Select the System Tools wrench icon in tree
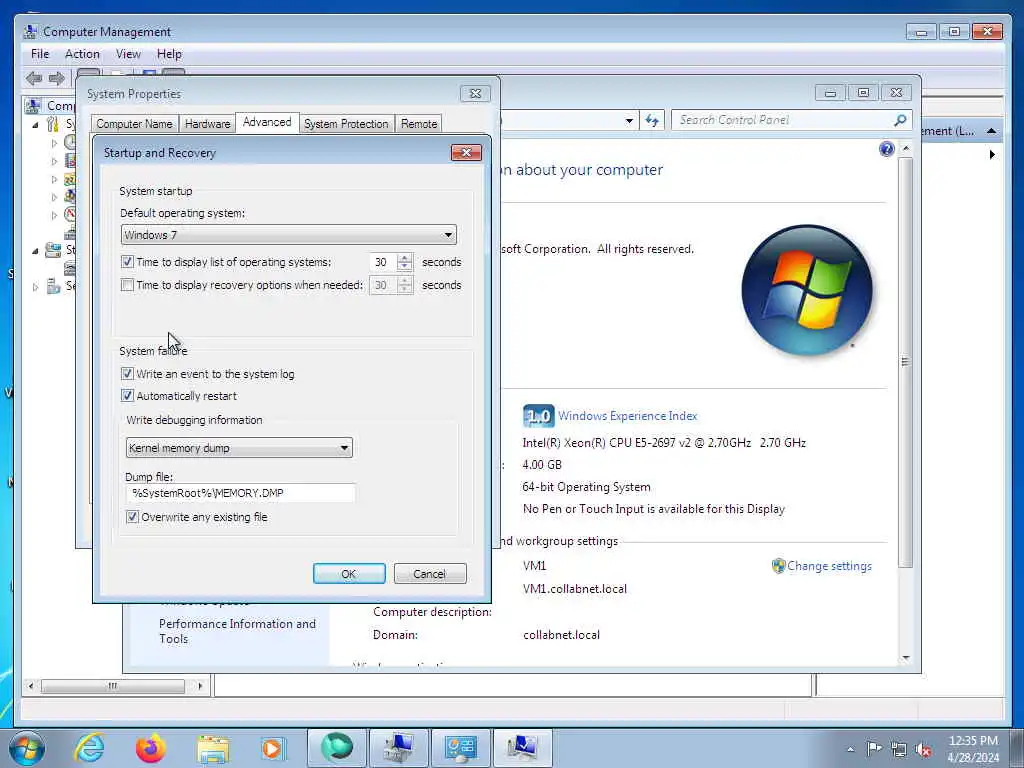 tap(53, 123)
